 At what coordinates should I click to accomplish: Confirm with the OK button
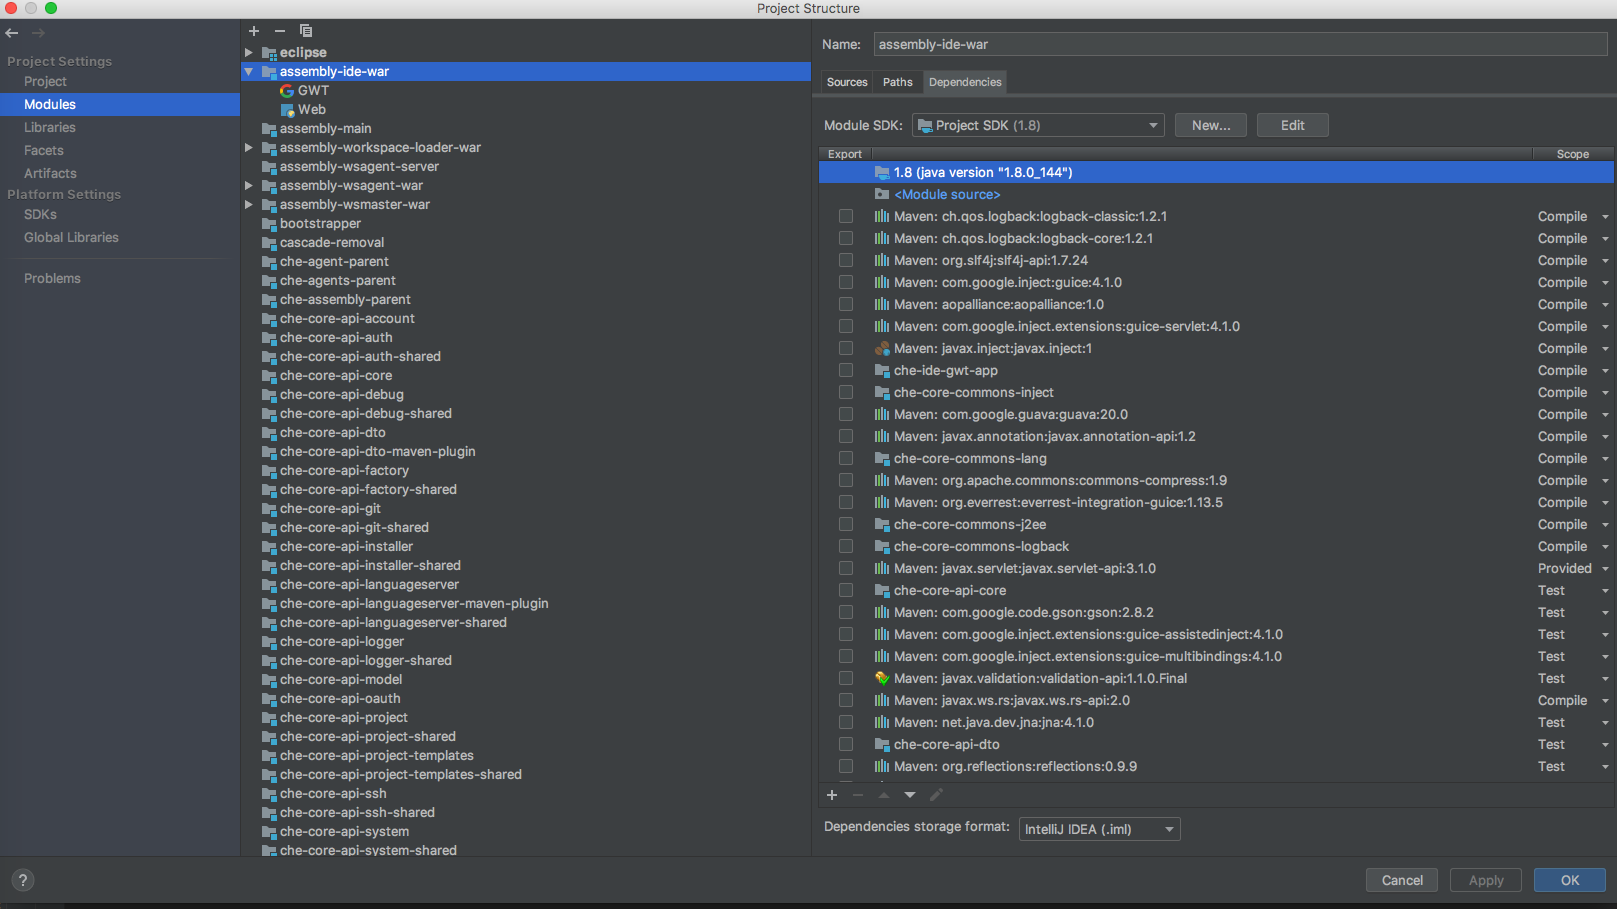[x=1570, y=881]
